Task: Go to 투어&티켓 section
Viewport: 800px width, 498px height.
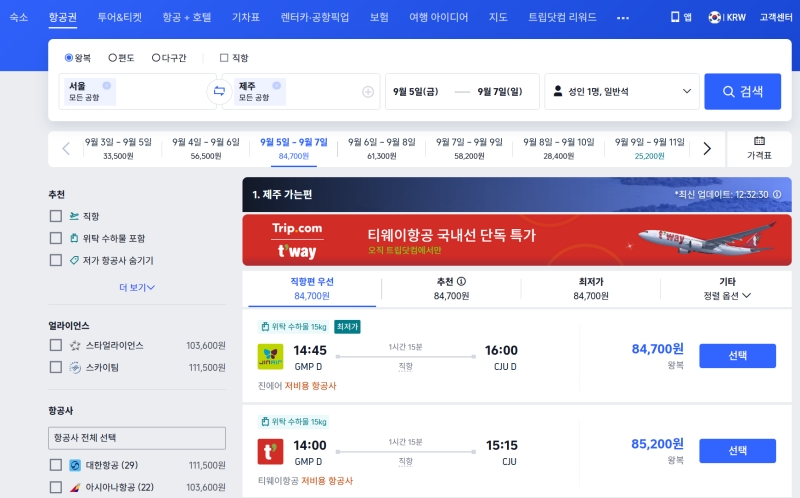Action: coord(119,17)
